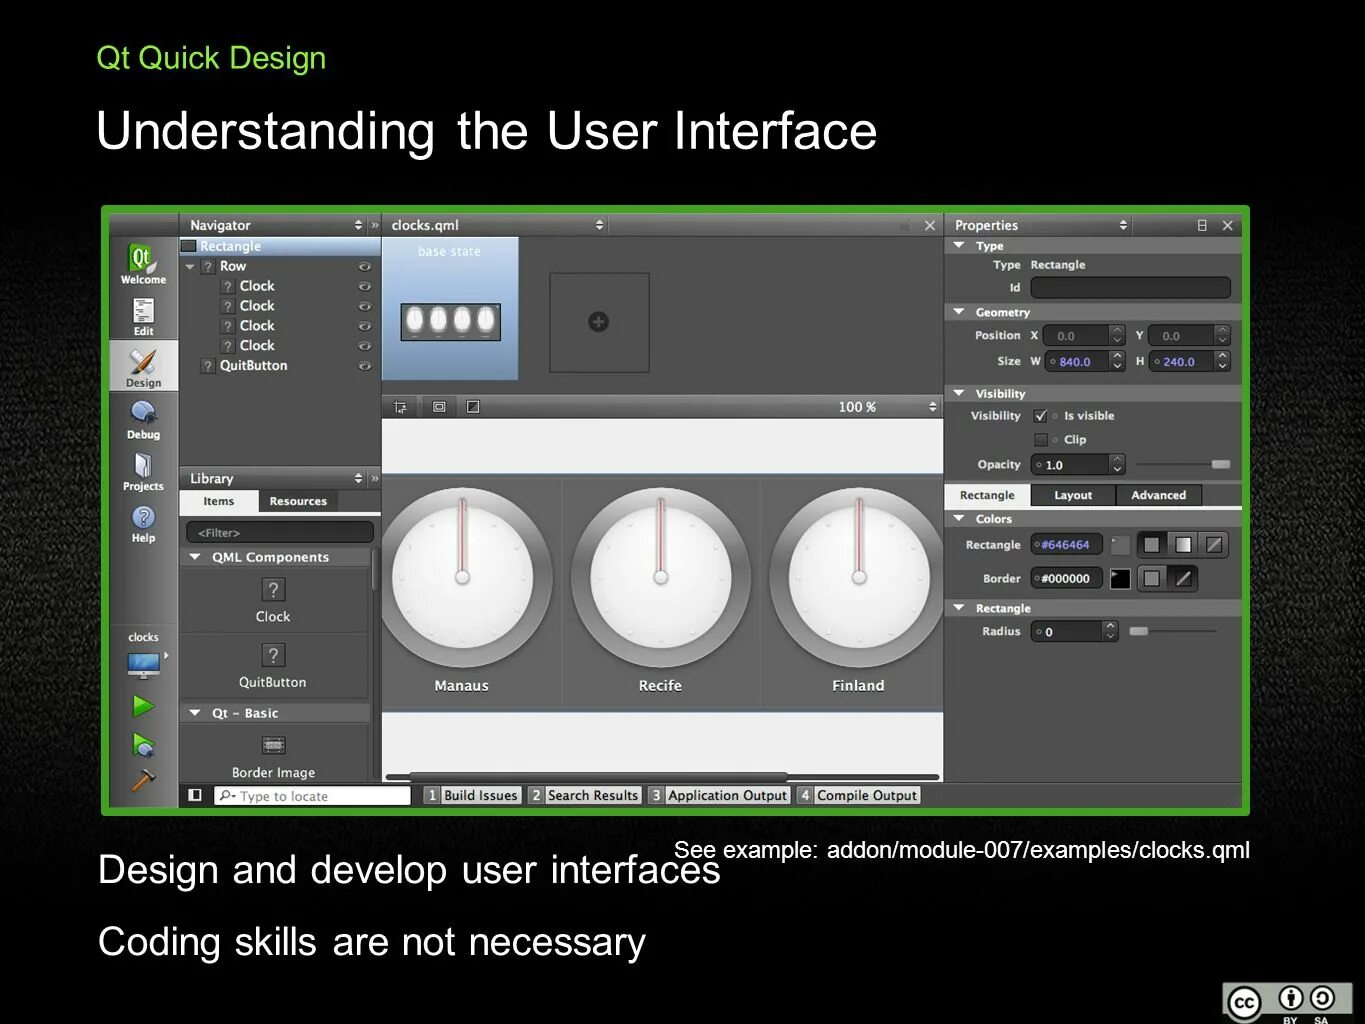Image resolution: width=1365 pixels, height=1024 pixels.
Task: Toggle visibility of second Clock item
Action: click(x=364, y=306)
